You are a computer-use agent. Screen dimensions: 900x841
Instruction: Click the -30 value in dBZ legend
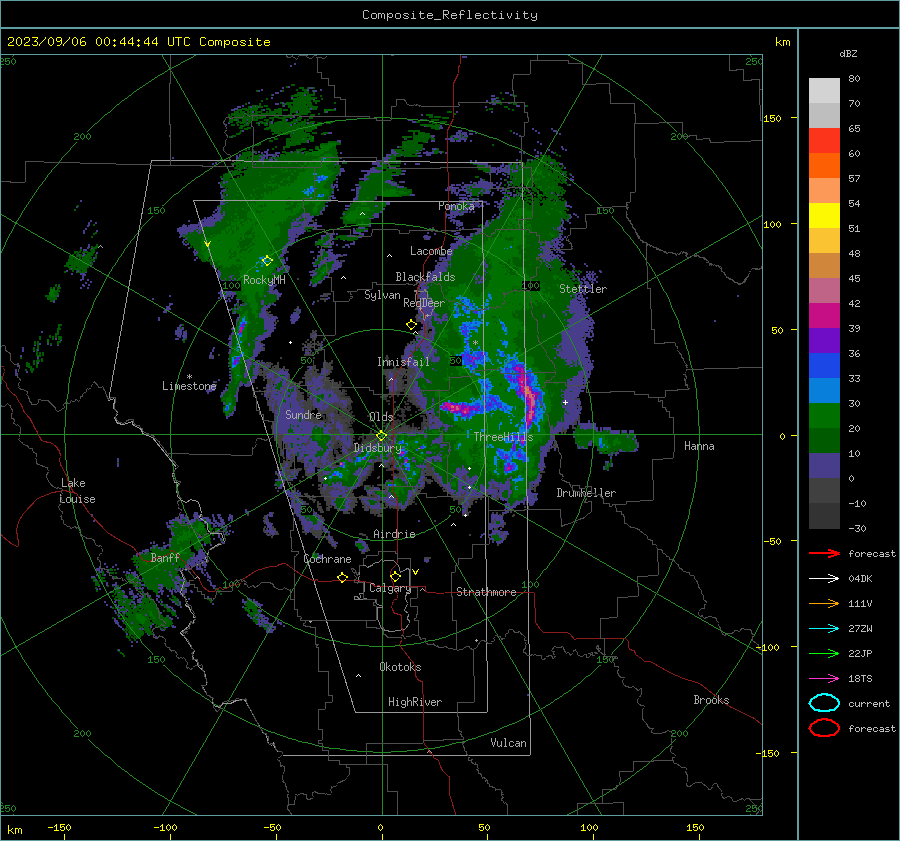(x=857, y=528)
